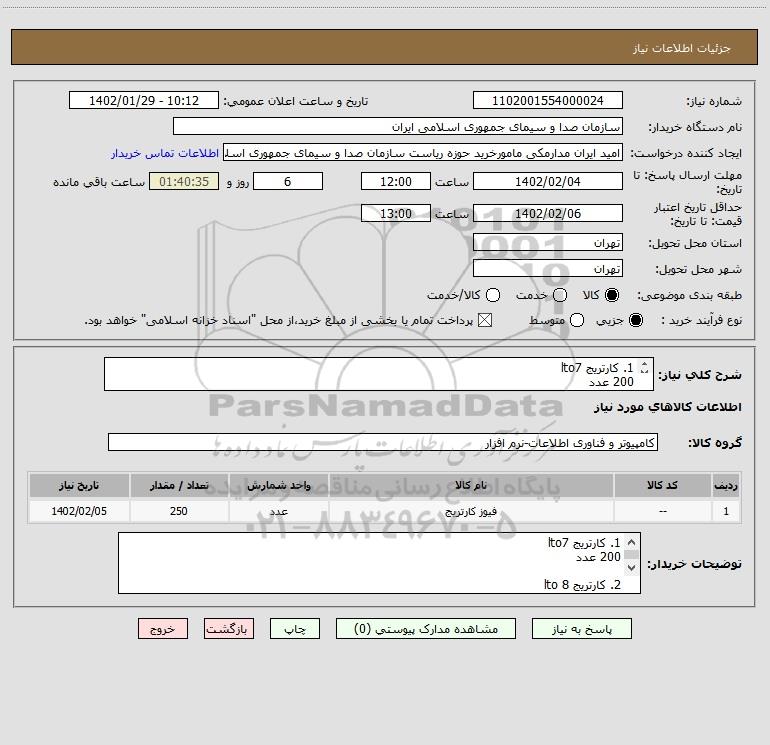Viewport: 770px width, 745px height.
Task: Click the شماره نیاز field 1102001554000024
Action: coord(548,100)
